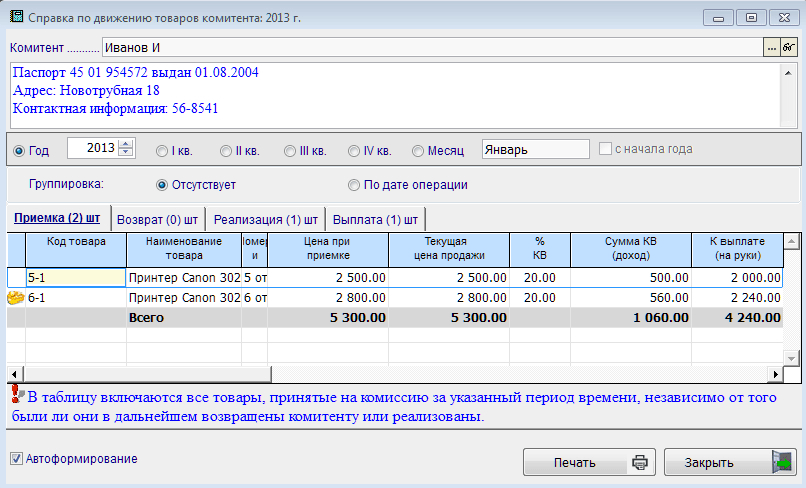
Task: Increase year with the spinner up arrow
Action: coord(126,144)
